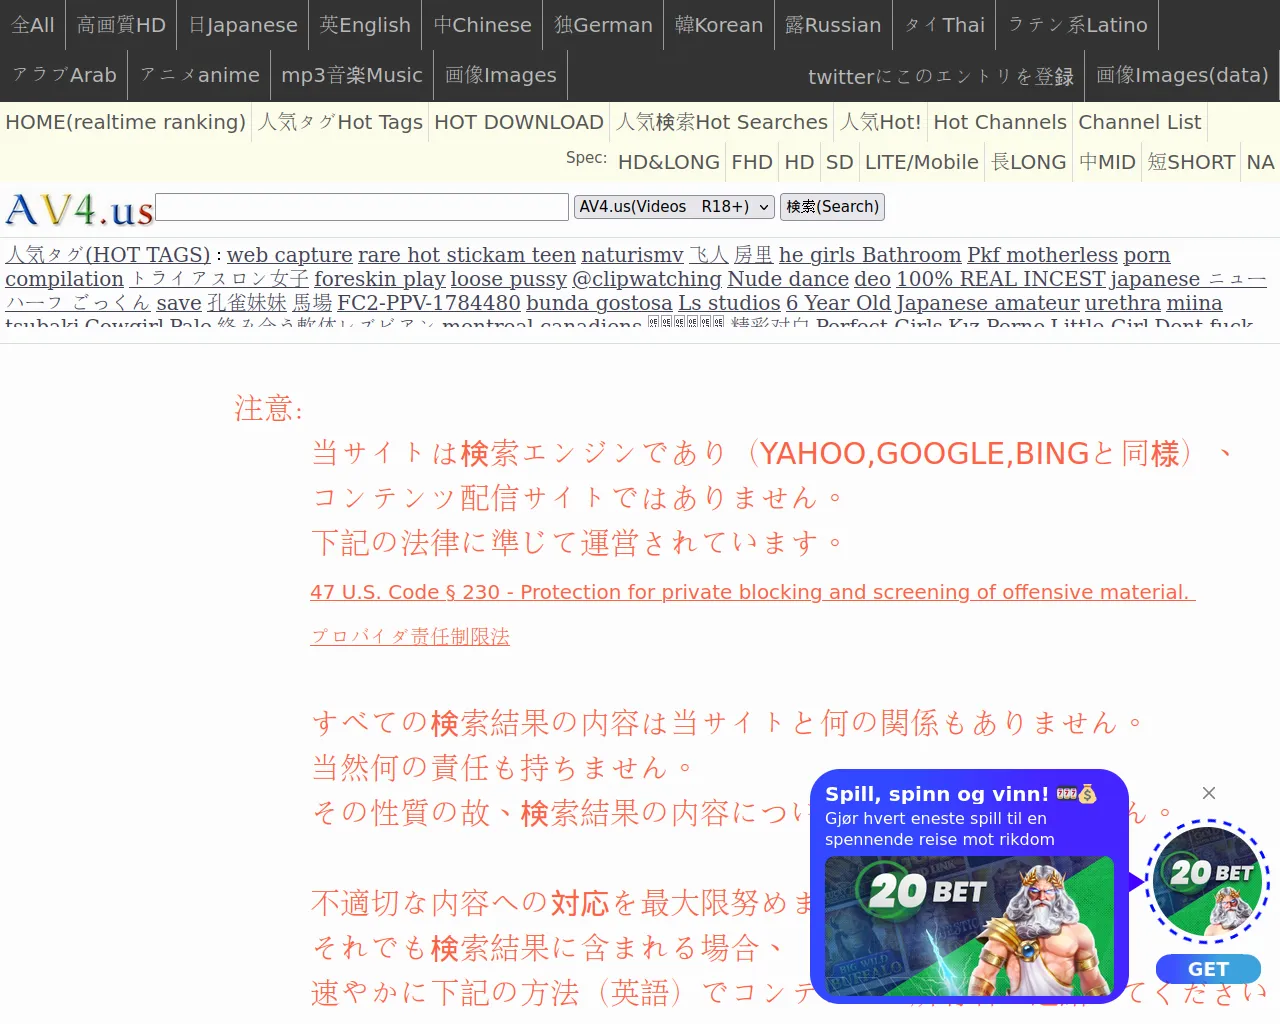Viewport: 1280px width, 1024px height.
Task: Open the Channel List page
Action: pos(1139,122)
